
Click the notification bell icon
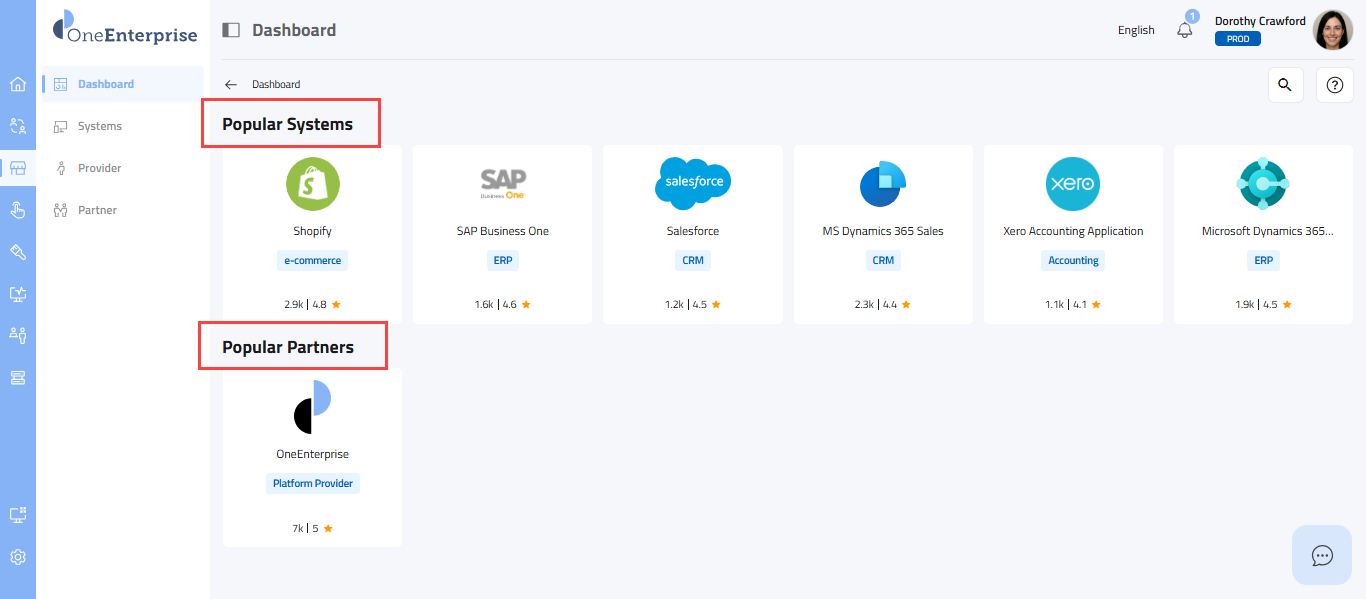1185,30
